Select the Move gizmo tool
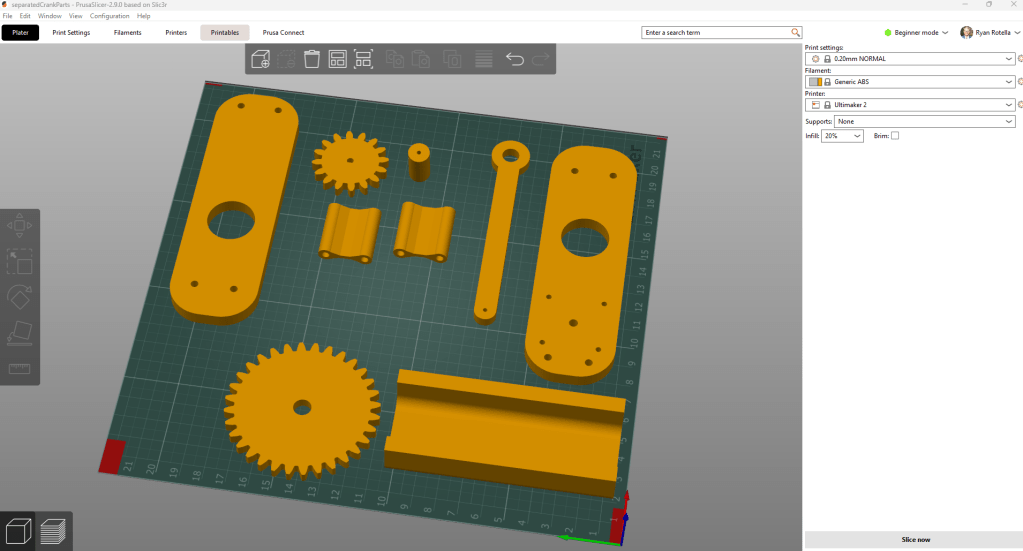 [19, 226]
